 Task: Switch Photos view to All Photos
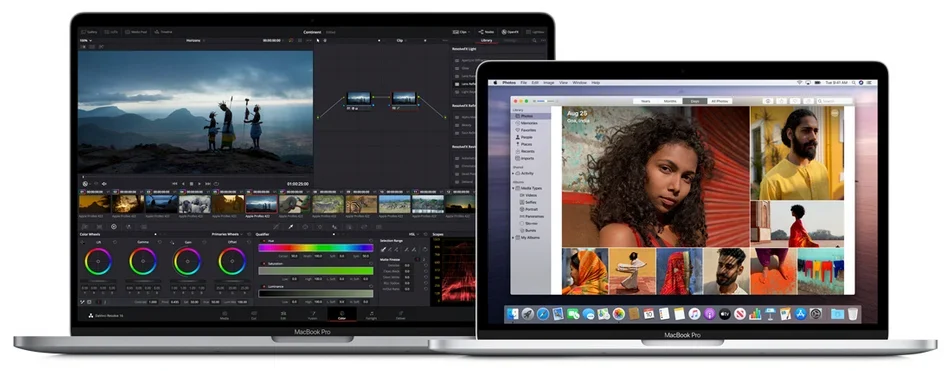720,101
